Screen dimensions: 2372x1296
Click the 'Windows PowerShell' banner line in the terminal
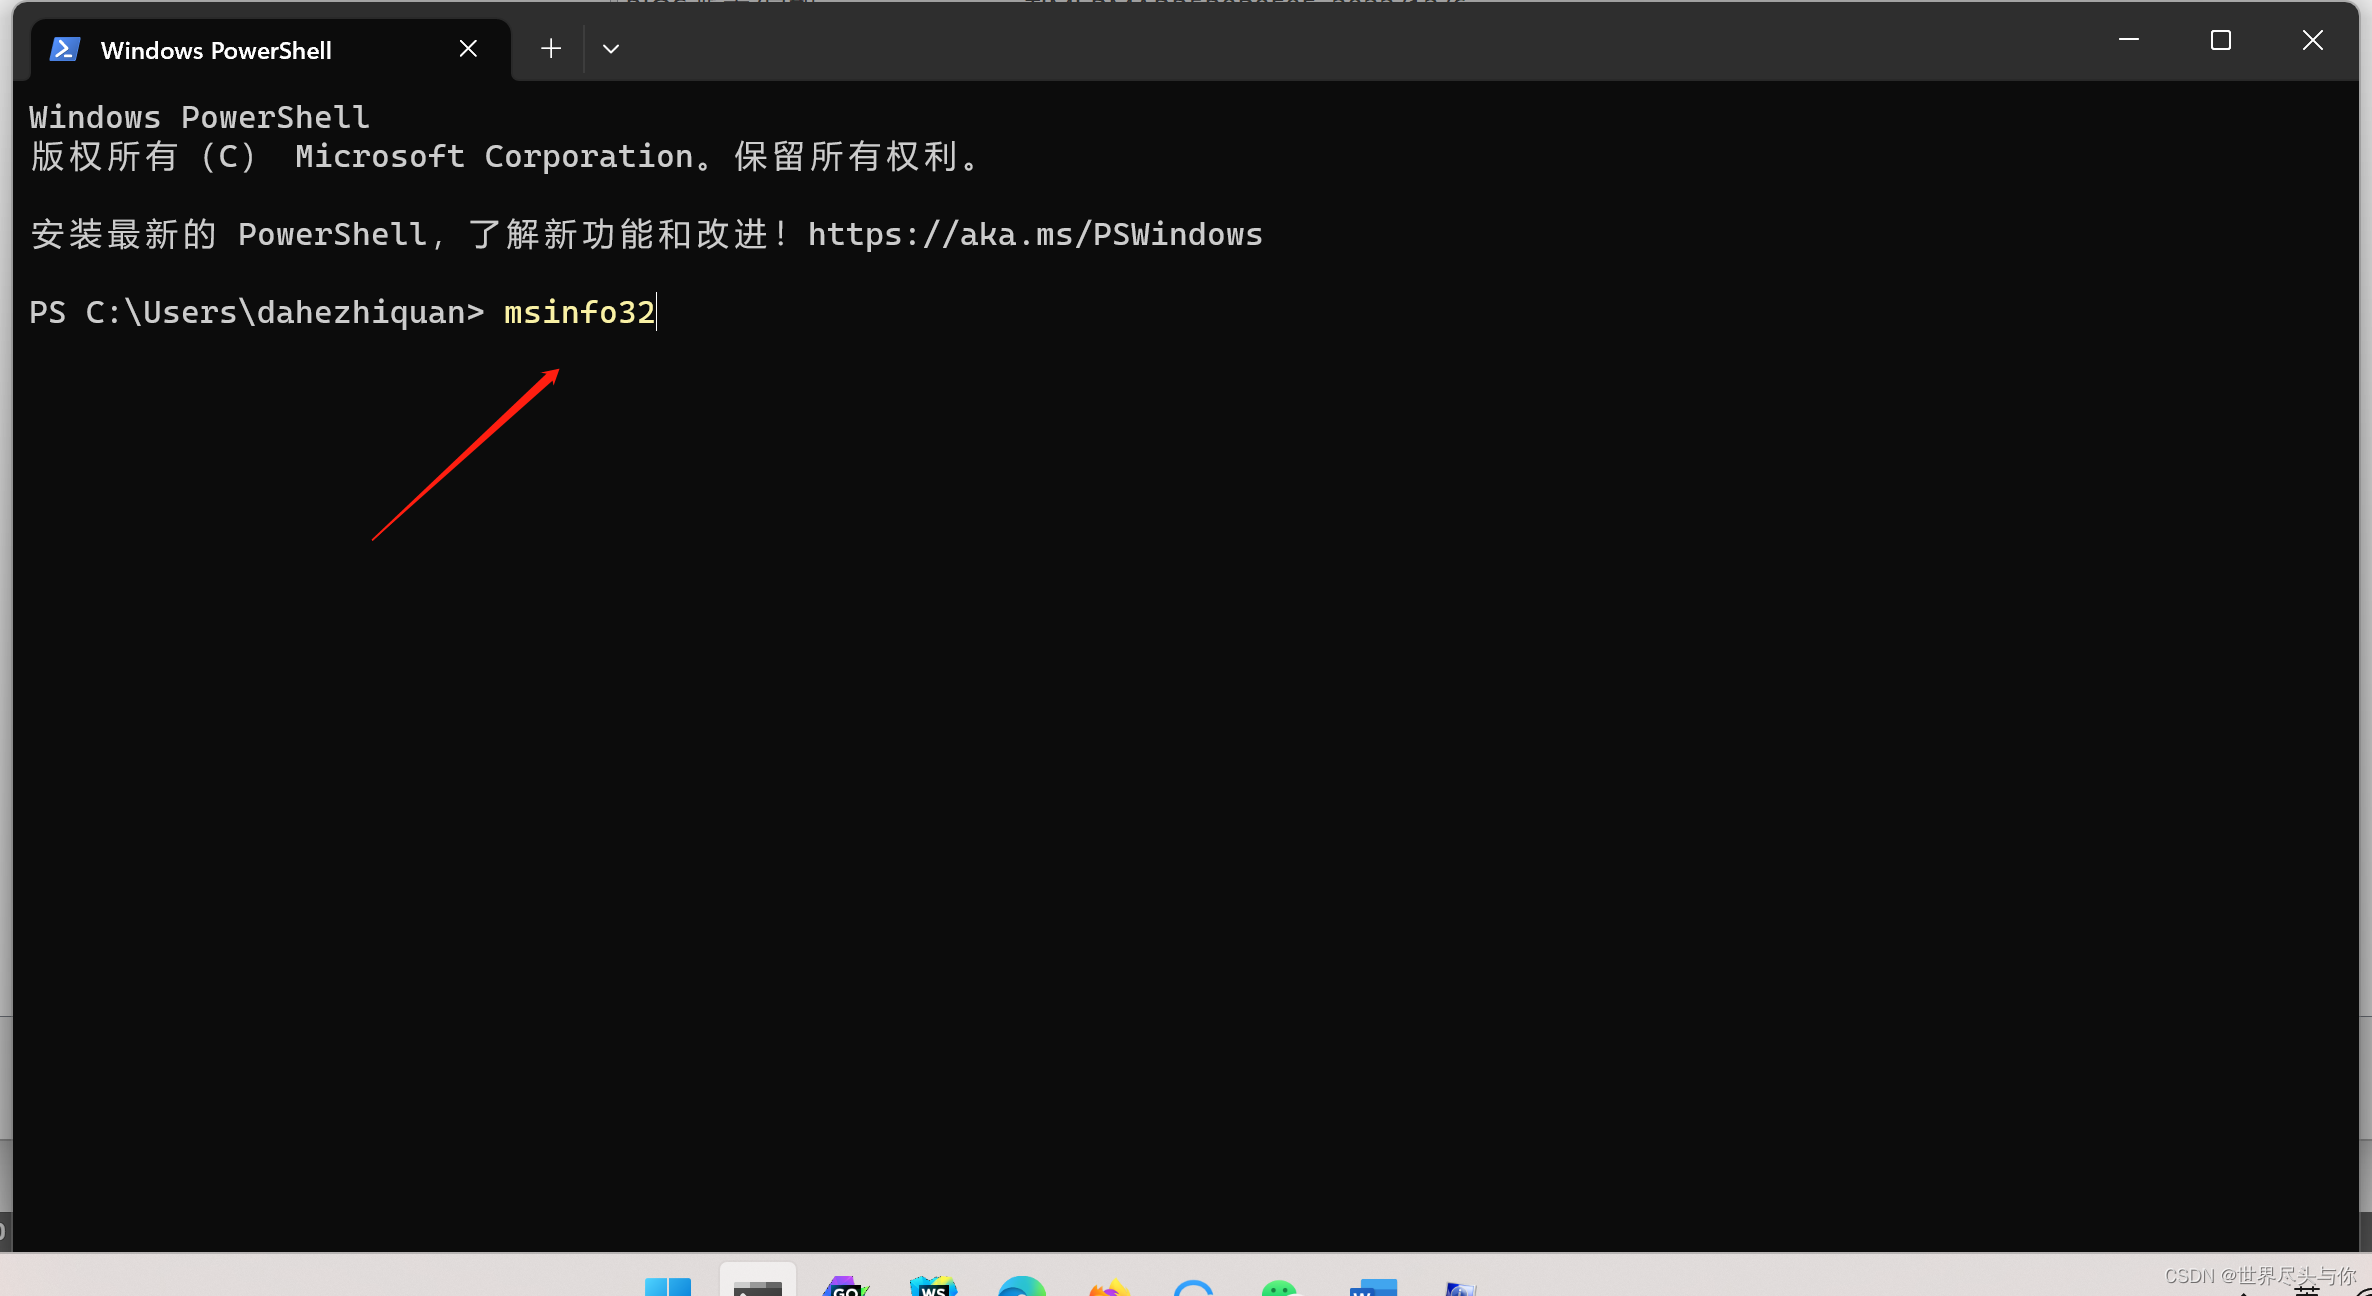click(199, 117)
